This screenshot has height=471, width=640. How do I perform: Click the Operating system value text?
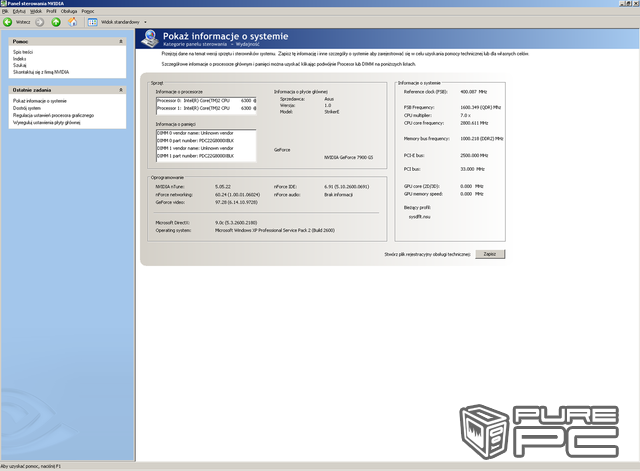tap(275, 230)
